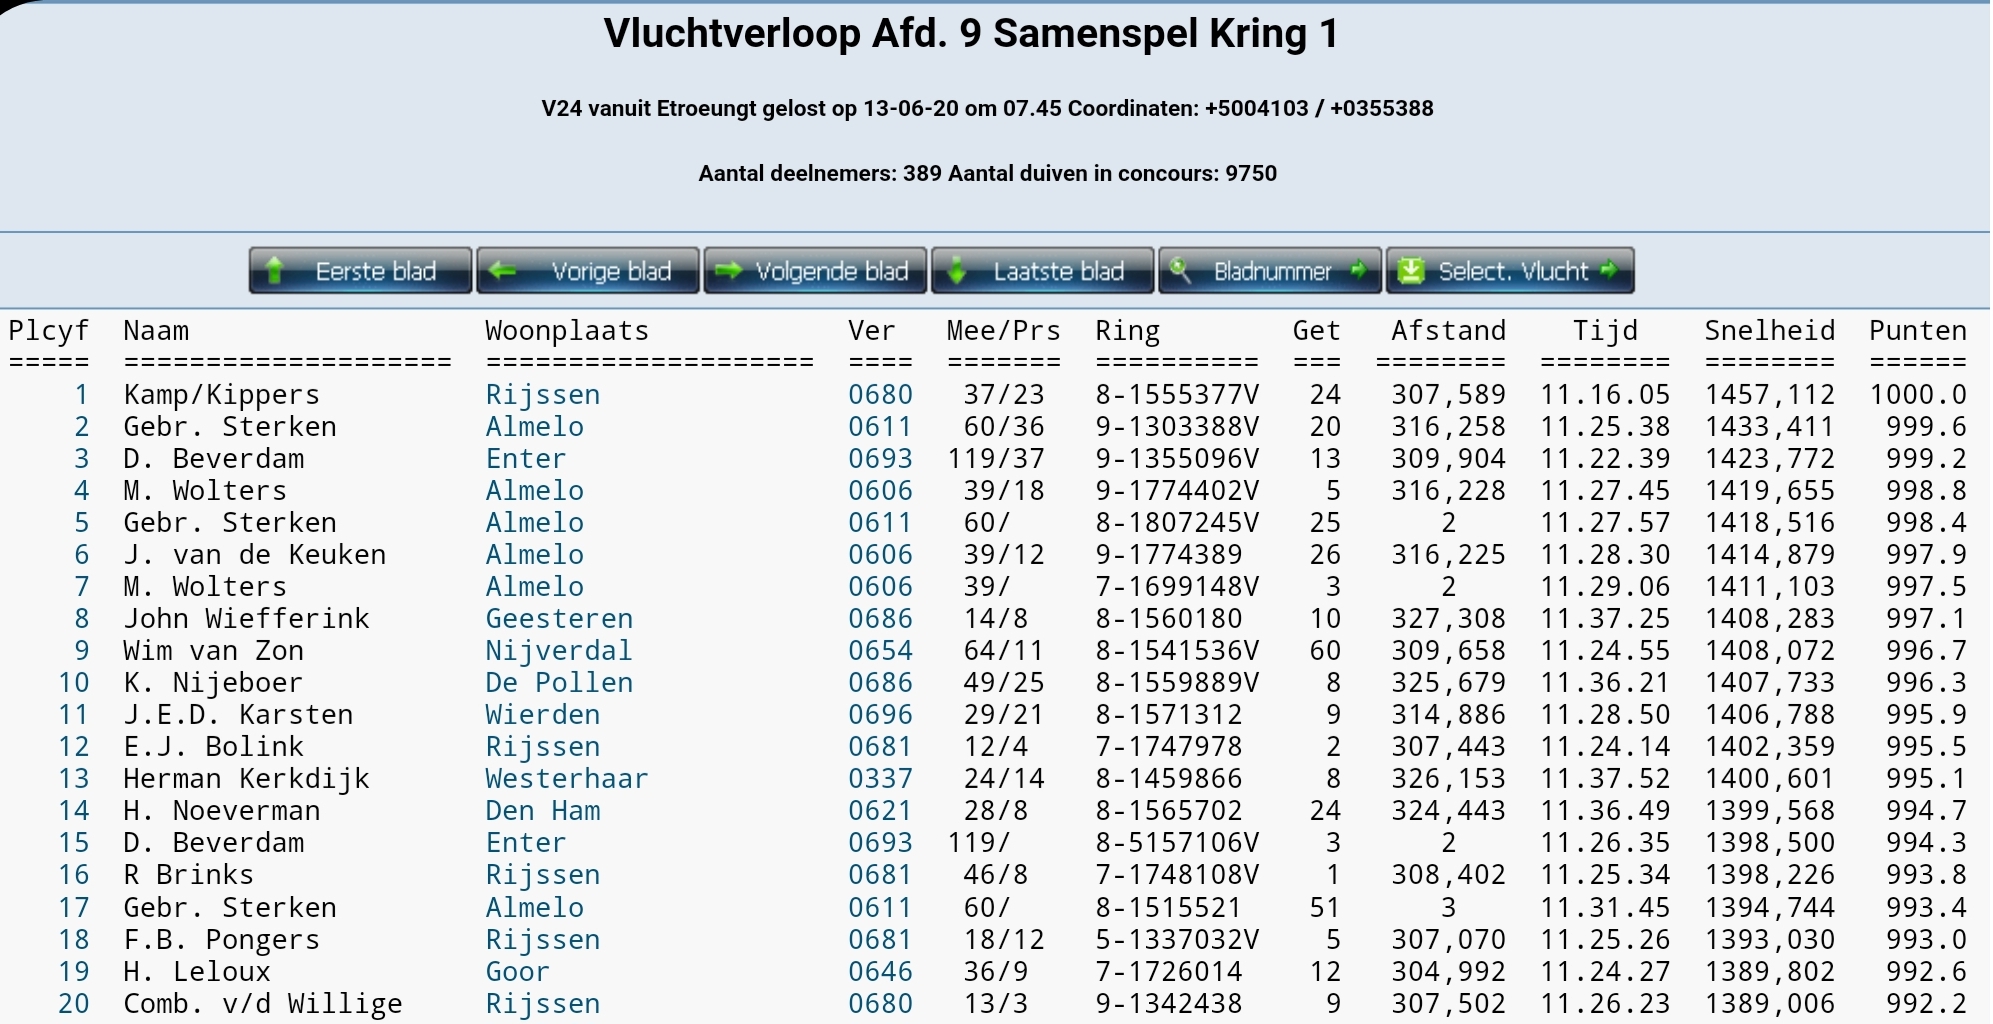Image resolution: width=1993 pixels, height=1024 pixels.
Task: Open the Rijssen link for Kamp/Kippers
Action: click(543, 395)
